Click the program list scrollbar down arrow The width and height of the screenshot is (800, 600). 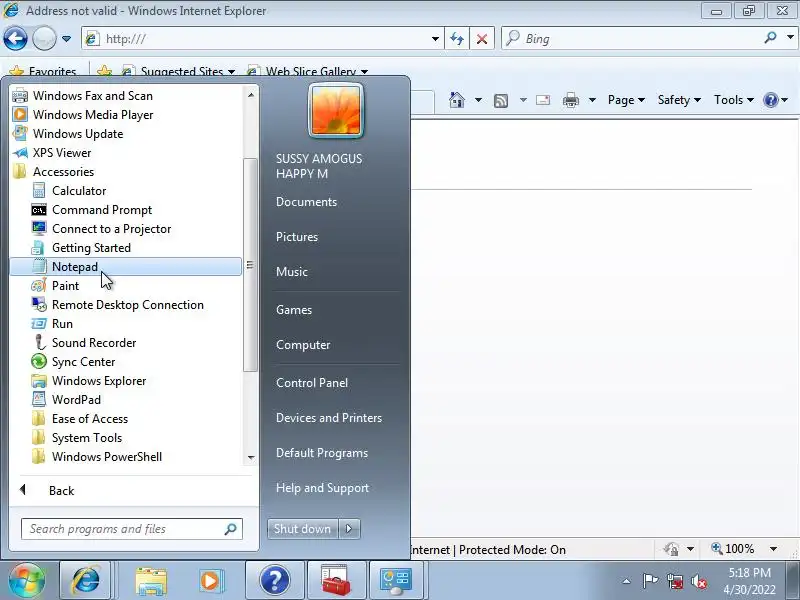tap(251, 458)
